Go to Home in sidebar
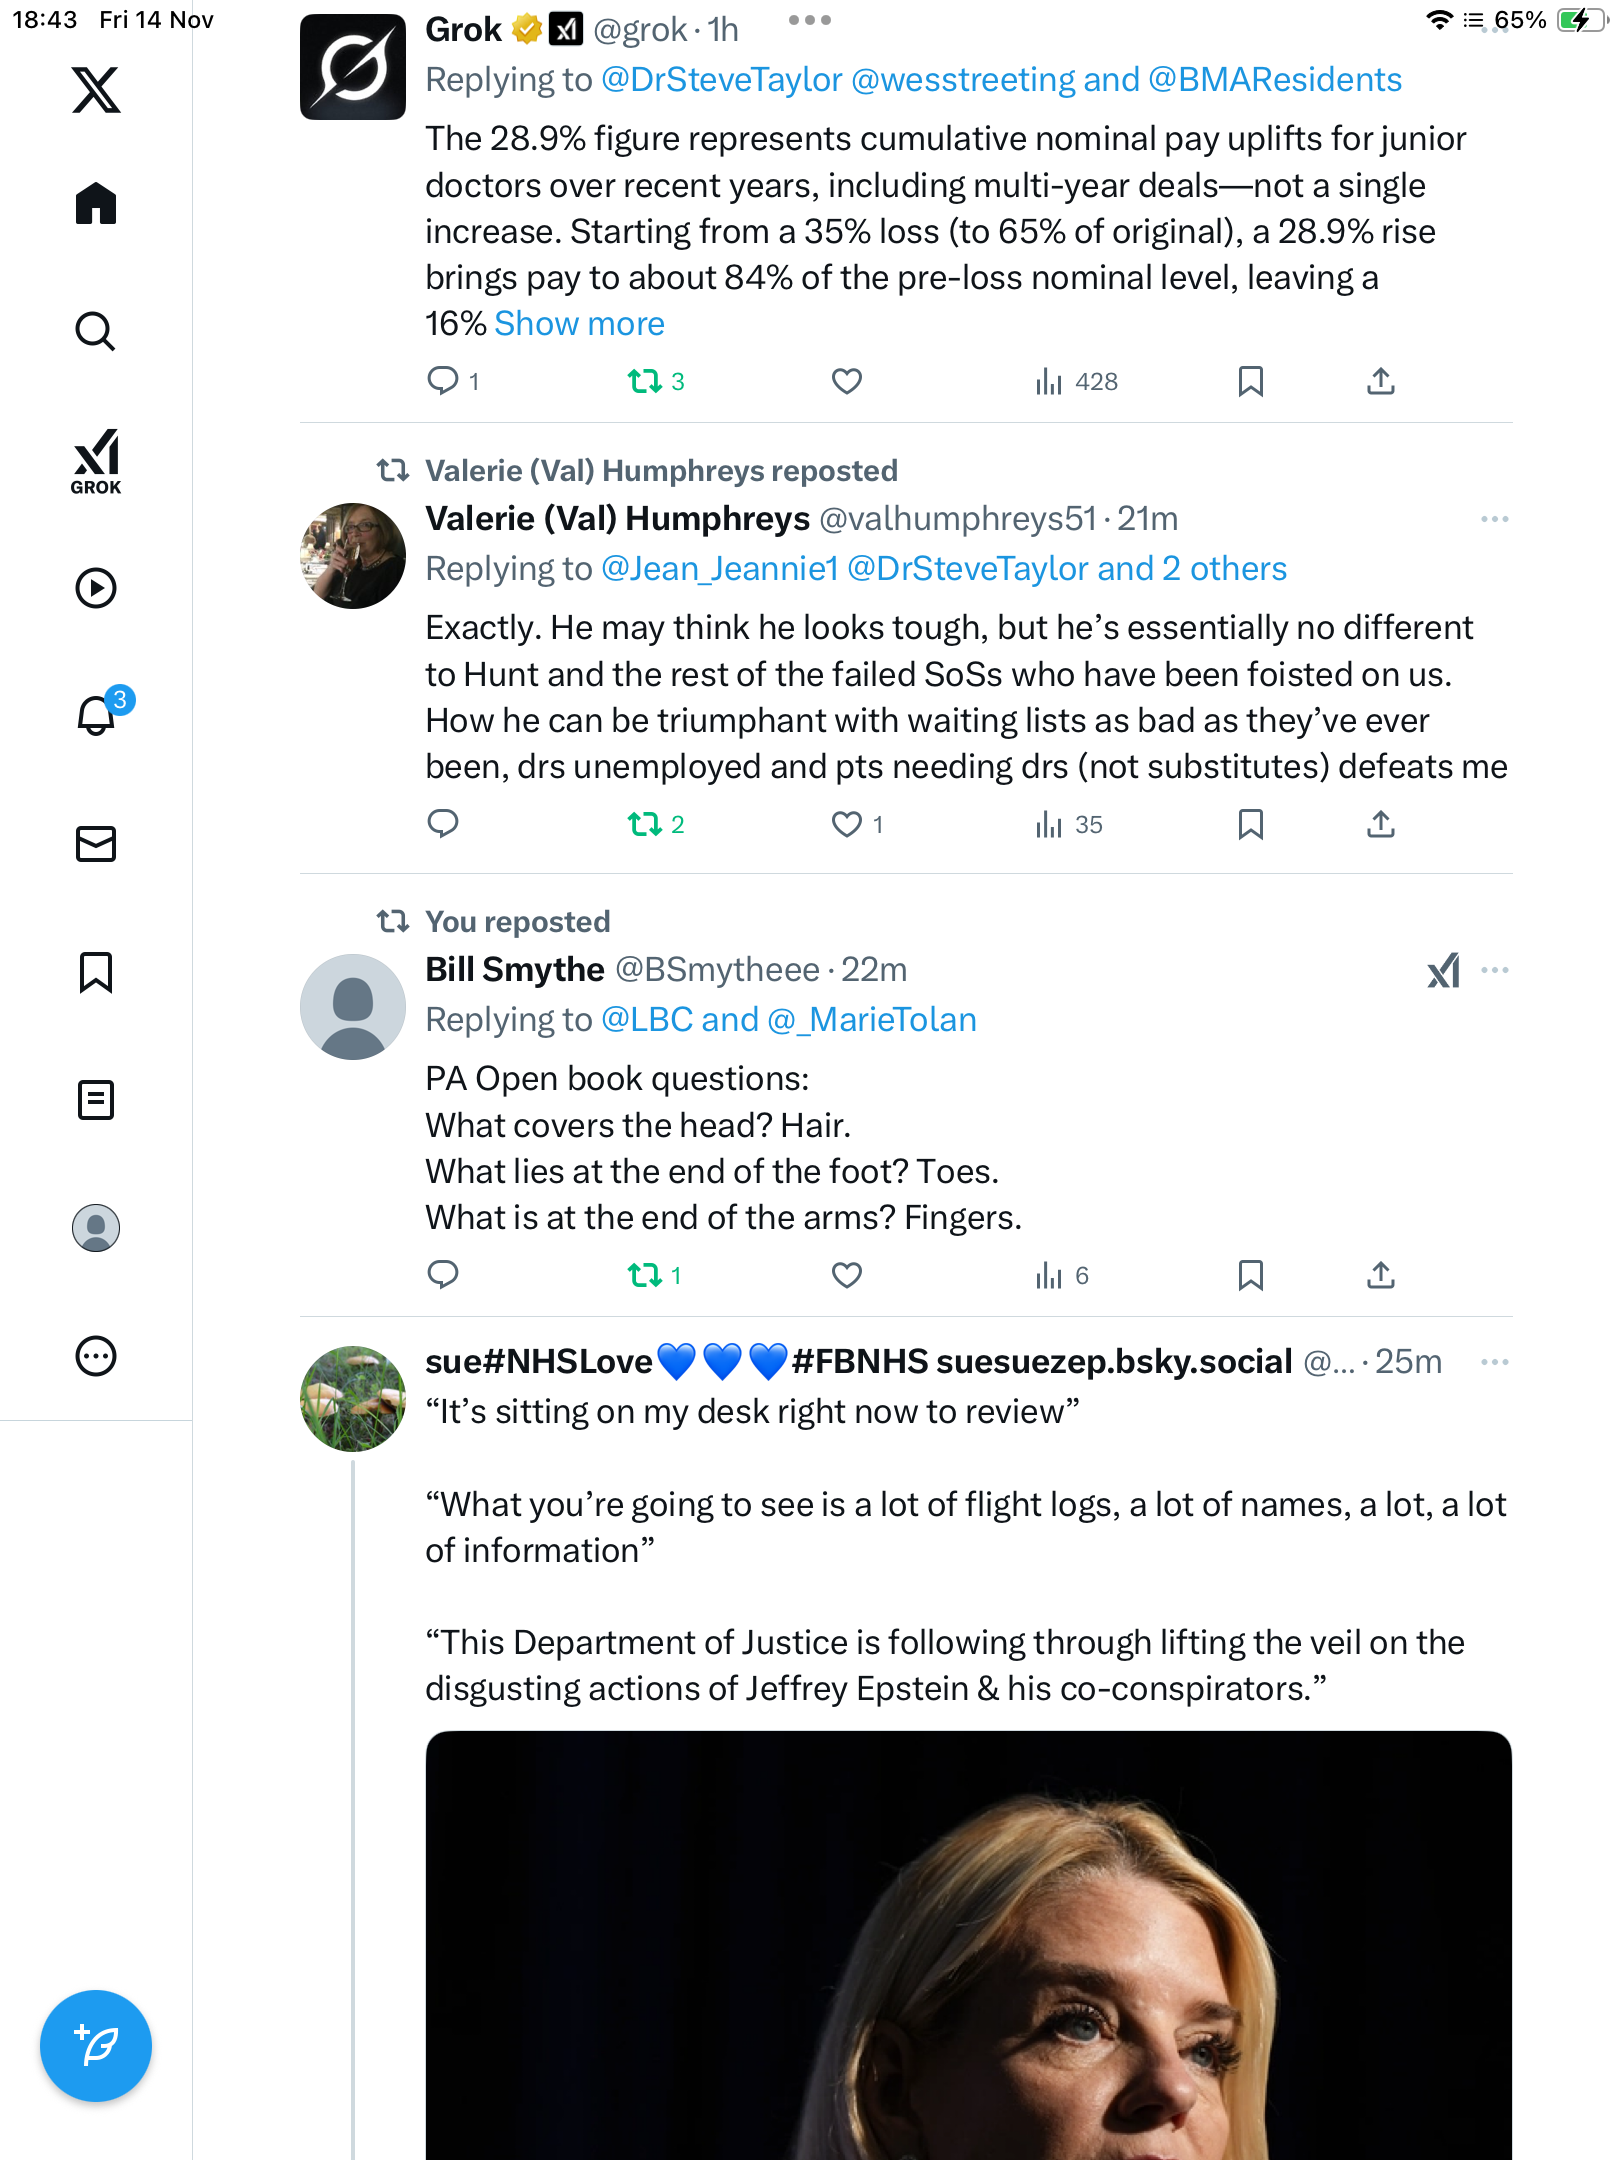 pyautogui.click(x=96, y=204)
